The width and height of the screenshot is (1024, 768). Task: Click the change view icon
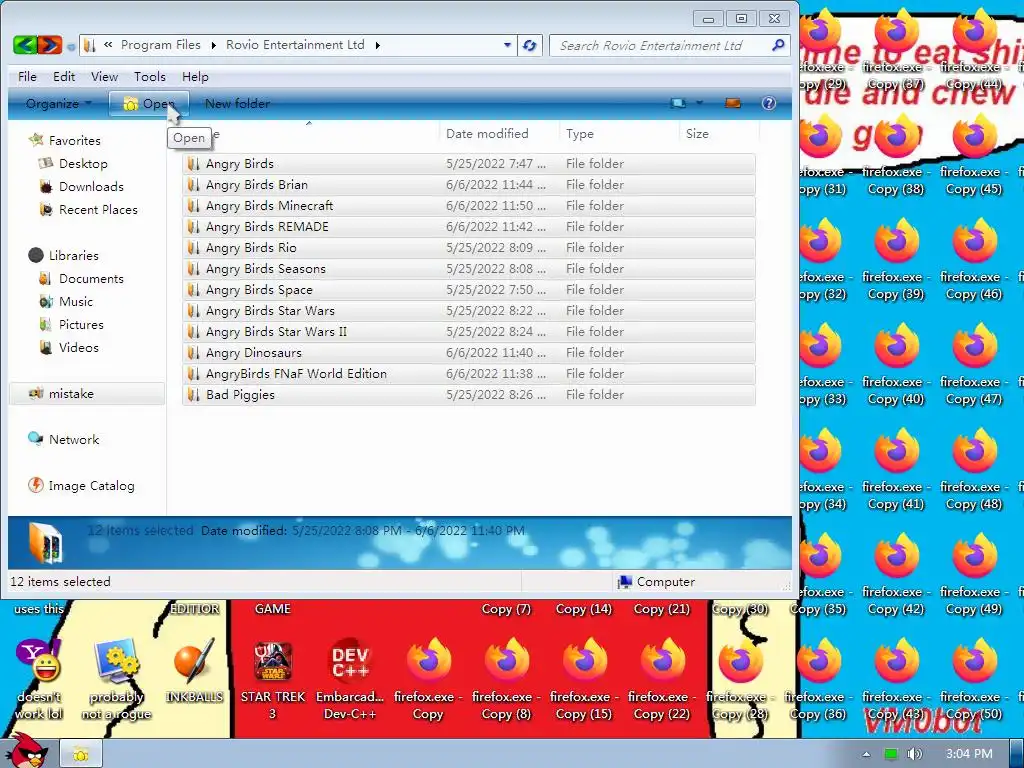coord(678,103)
